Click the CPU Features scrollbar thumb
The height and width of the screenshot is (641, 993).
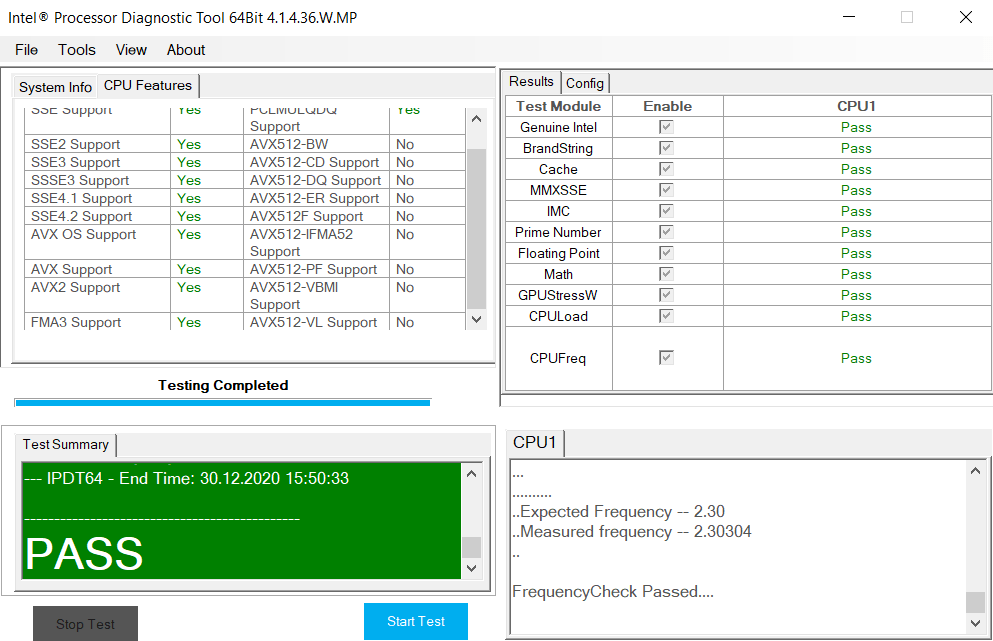click(x=477, y=229)
